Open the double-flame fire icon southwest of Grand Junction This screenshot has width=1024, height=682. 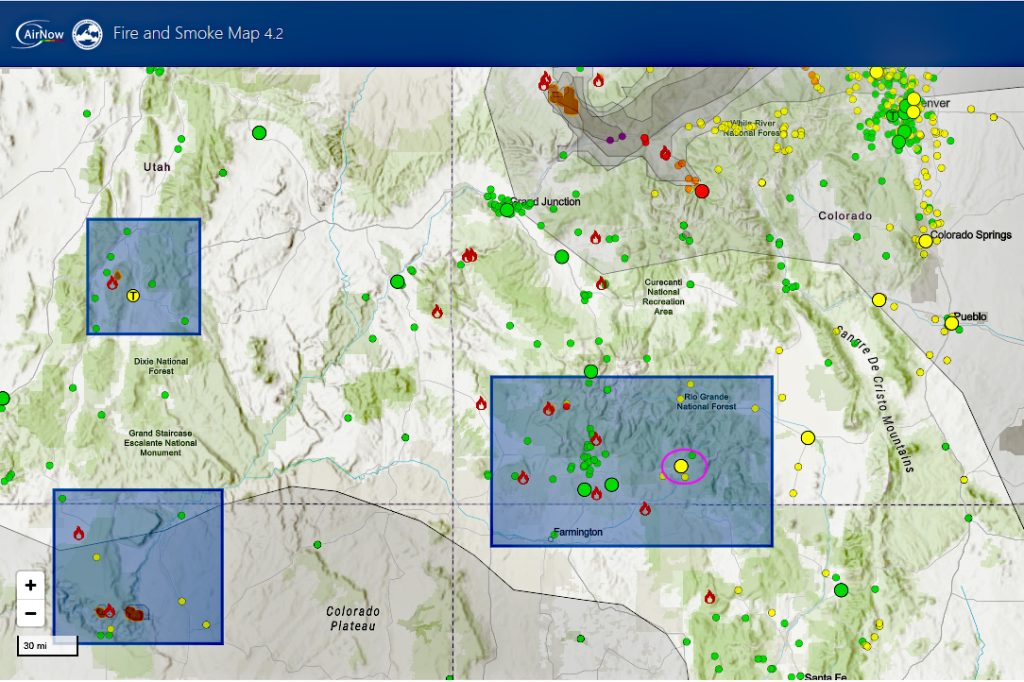[469, 255]
